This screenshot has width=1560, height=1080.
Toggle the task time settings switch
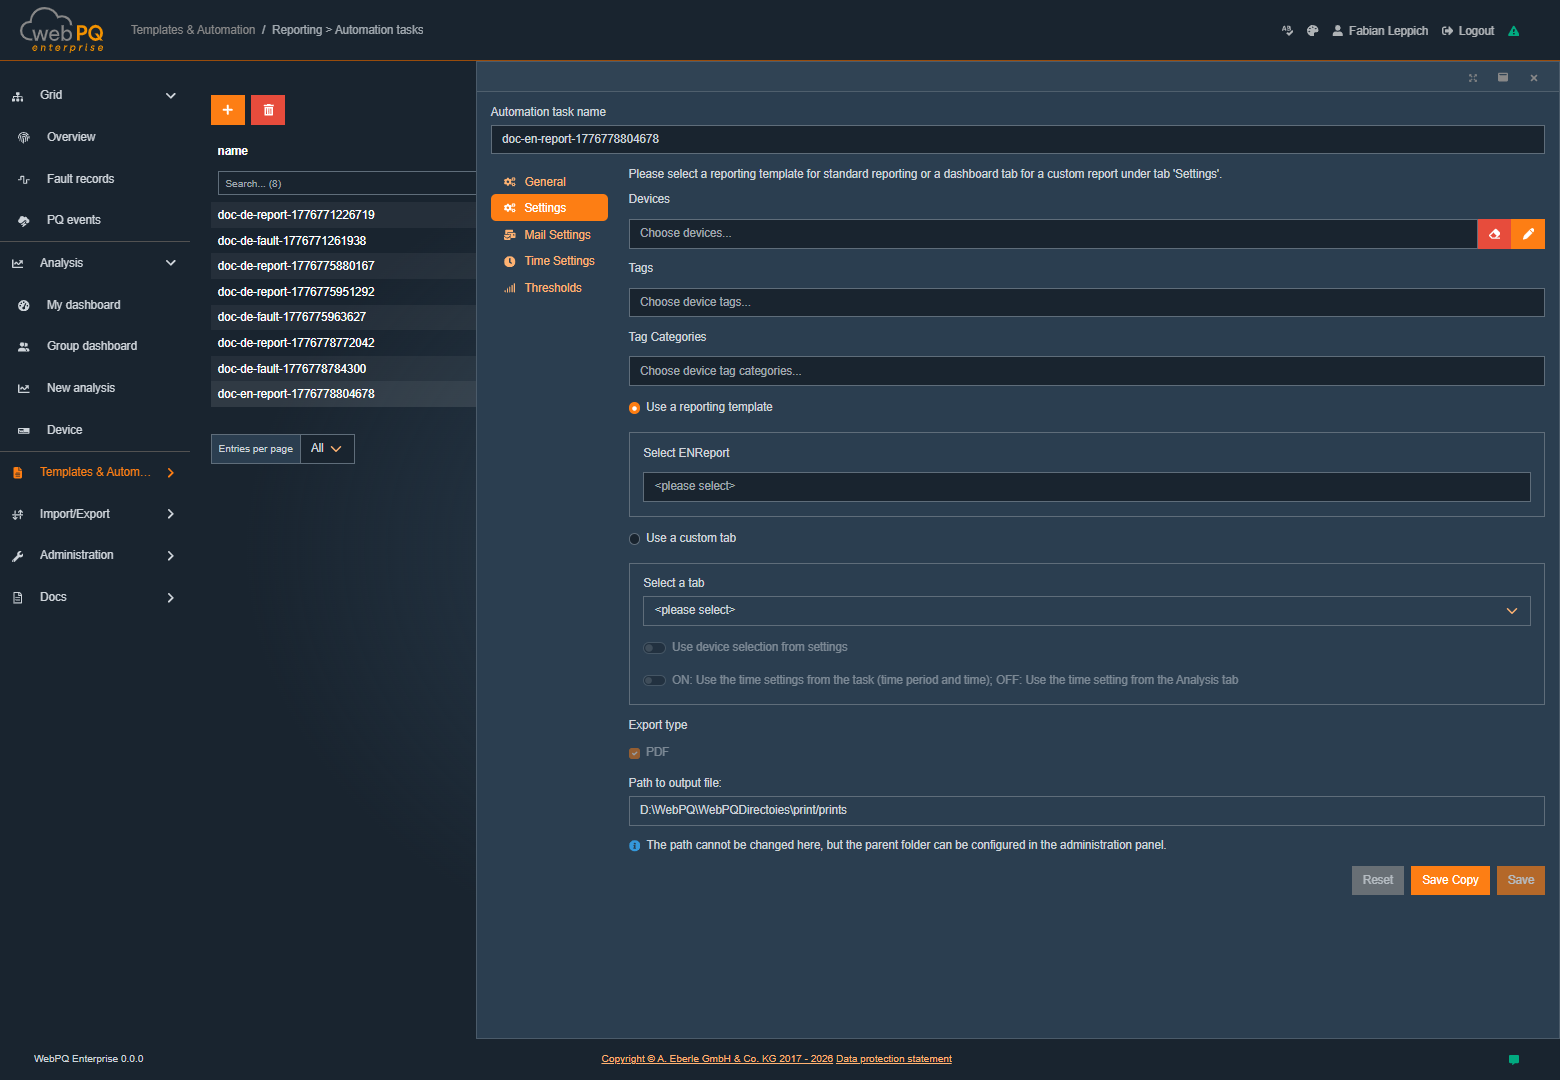click(654, 680)
